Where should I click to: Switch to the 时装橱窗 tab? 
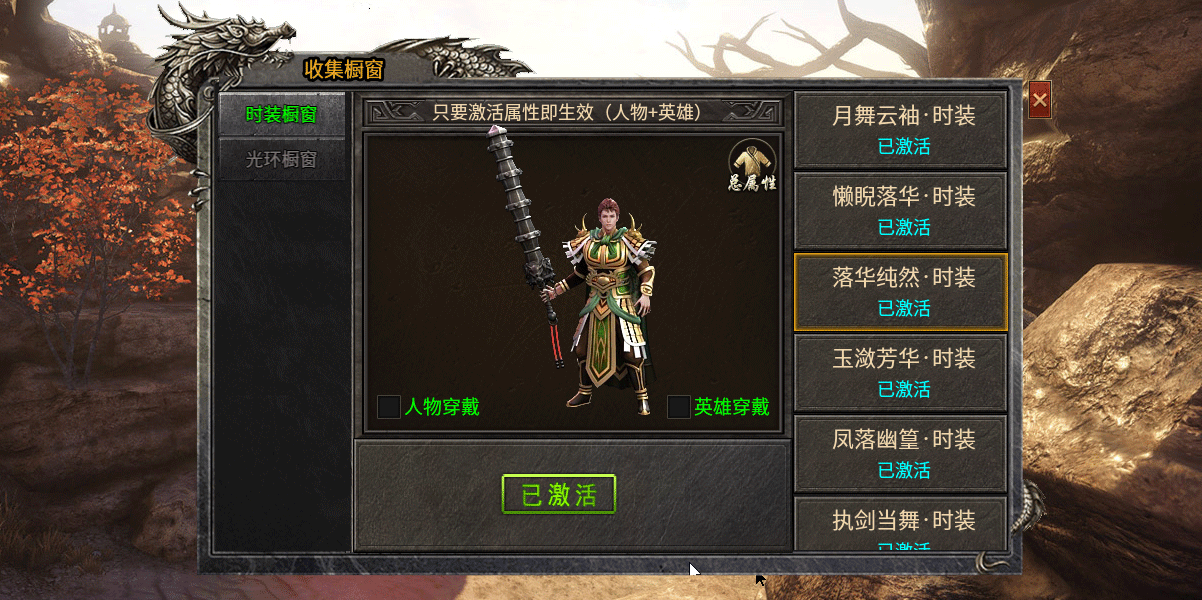click(x=282, y=114)
